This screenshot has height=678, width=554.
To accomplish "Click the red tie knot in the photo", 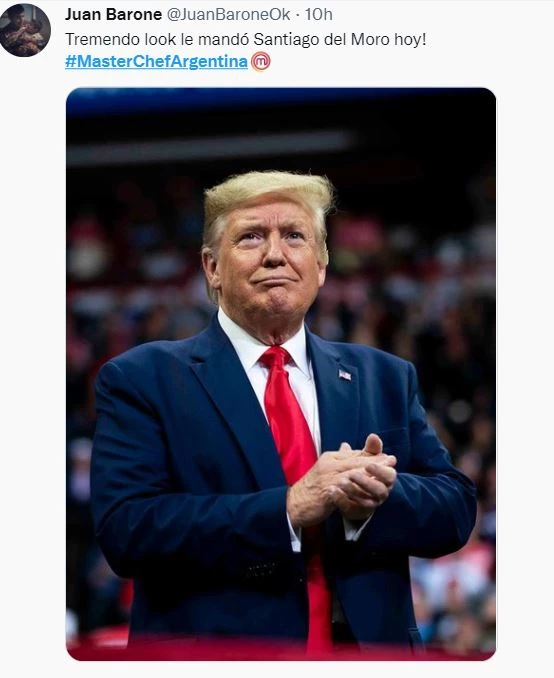I will click(275, 360).
